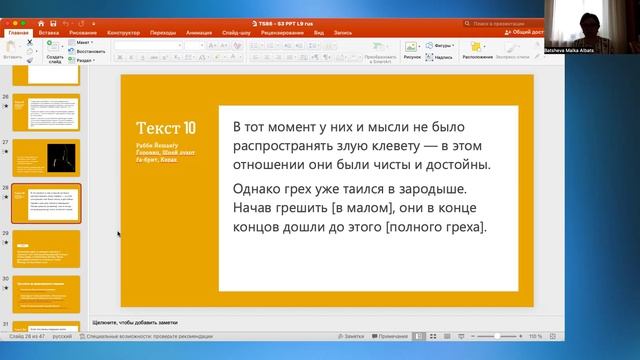Screen dimensions: 640x360
Task: Toggle bold formatting
Action: click(120, 58)
